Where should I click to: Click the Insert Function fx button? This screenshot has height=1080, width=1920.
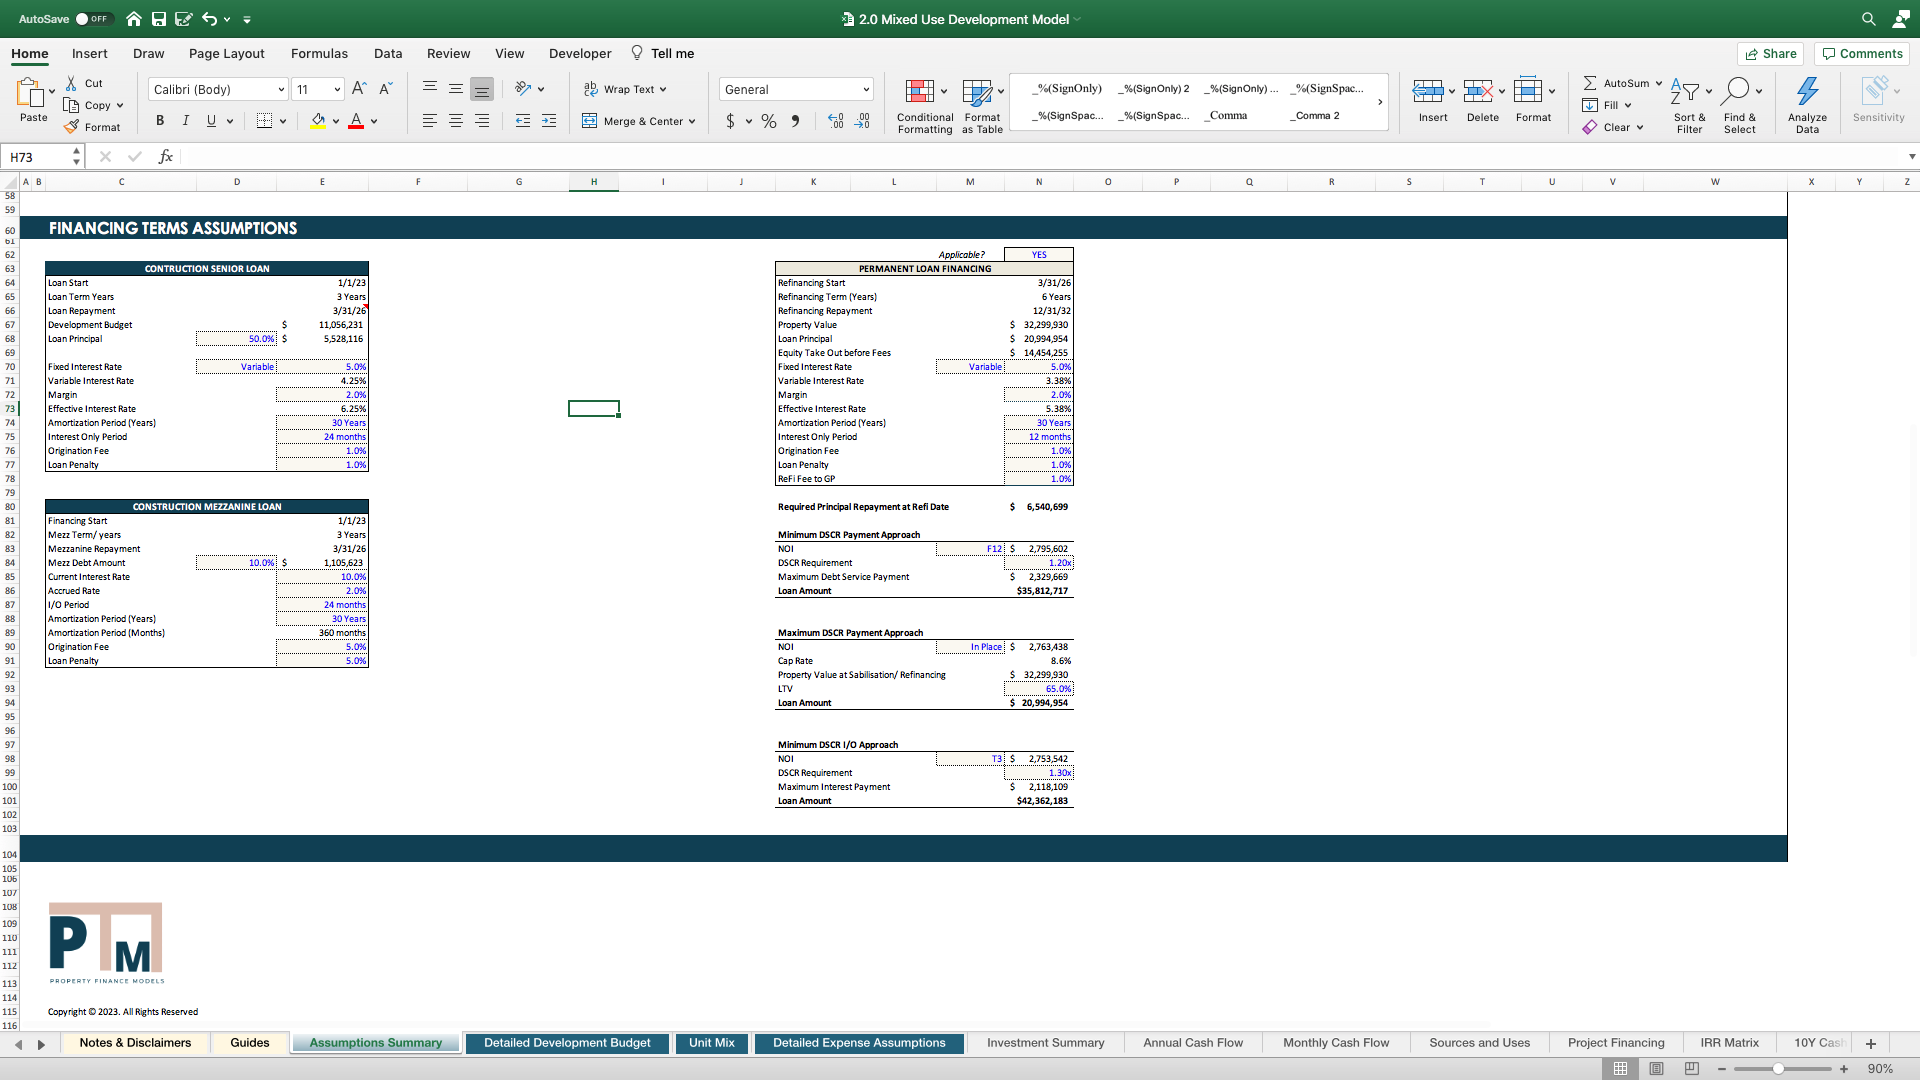tap(166, 157)
